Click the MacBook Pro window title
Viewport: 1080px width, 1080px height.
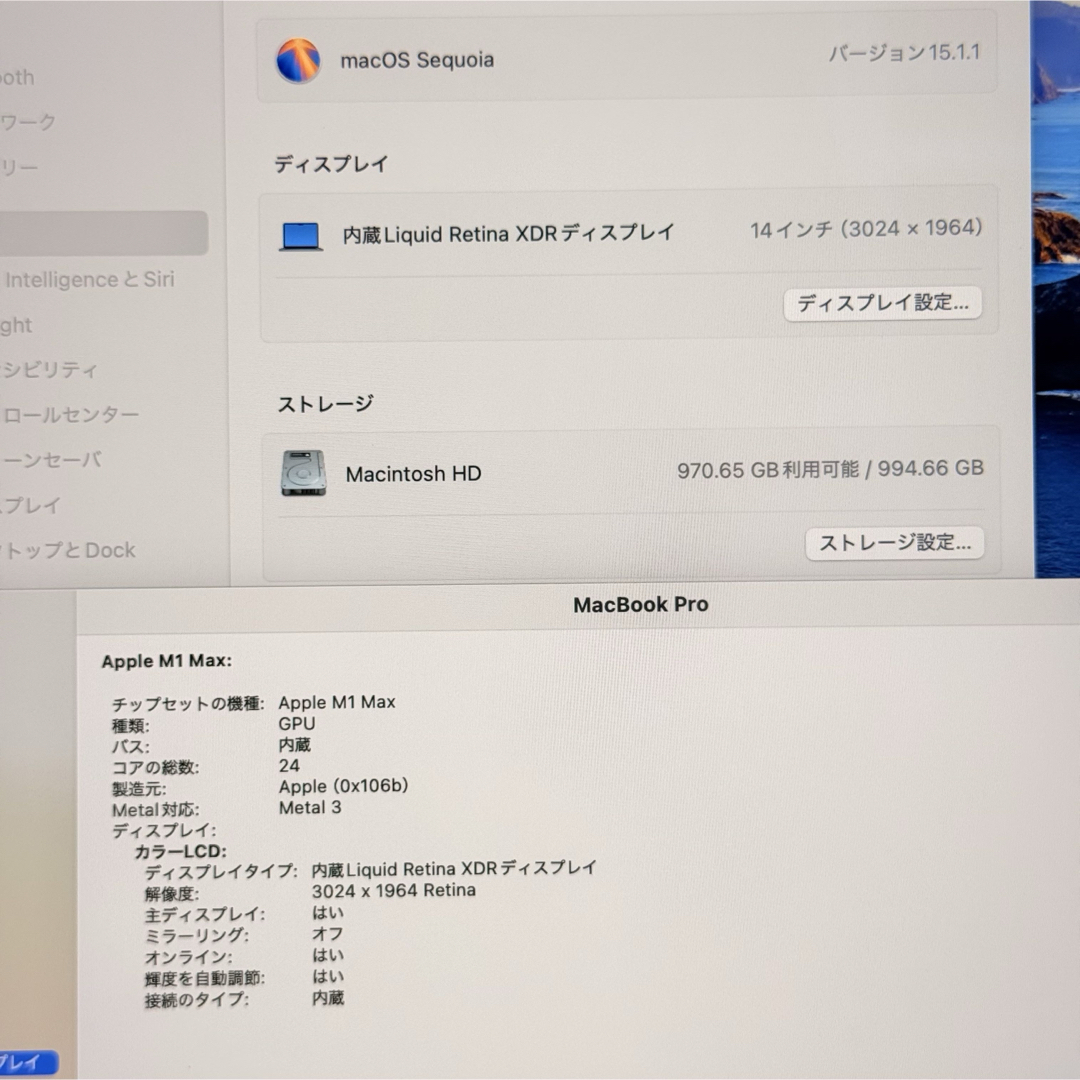tap(641, 605)
